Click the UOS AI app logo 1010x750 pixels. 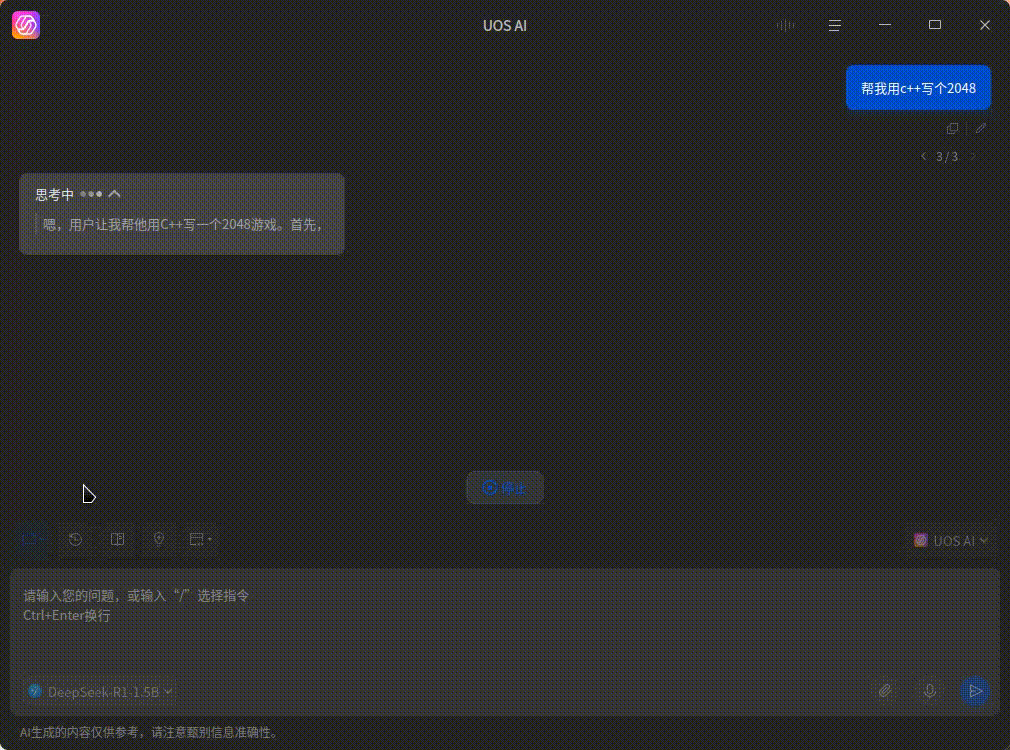25,25
